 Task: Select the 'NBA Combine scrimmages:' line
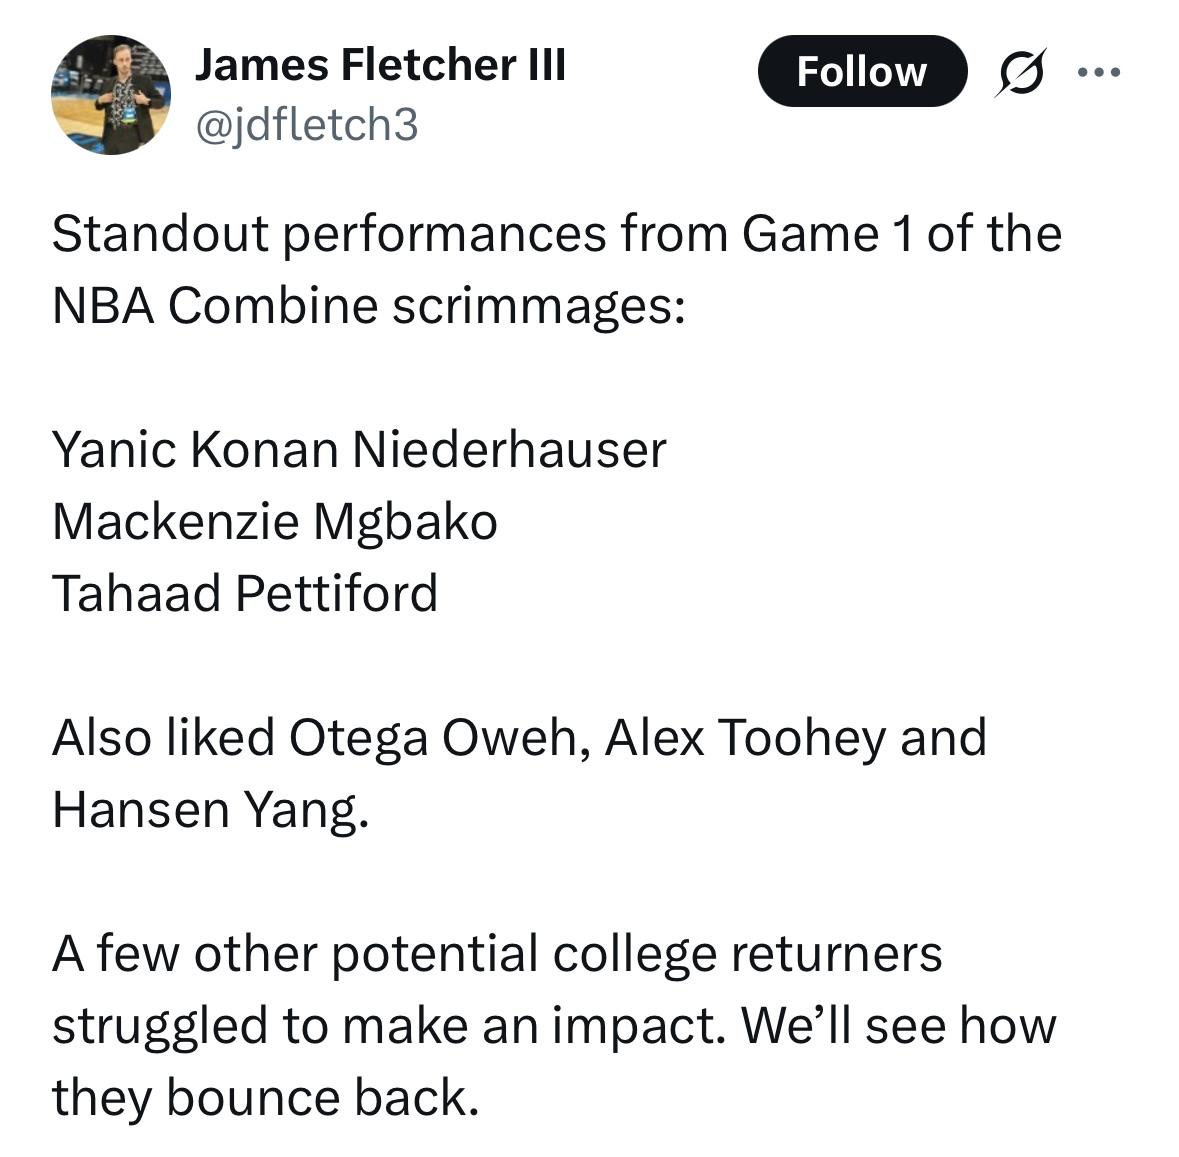click(x=369, y=306)
